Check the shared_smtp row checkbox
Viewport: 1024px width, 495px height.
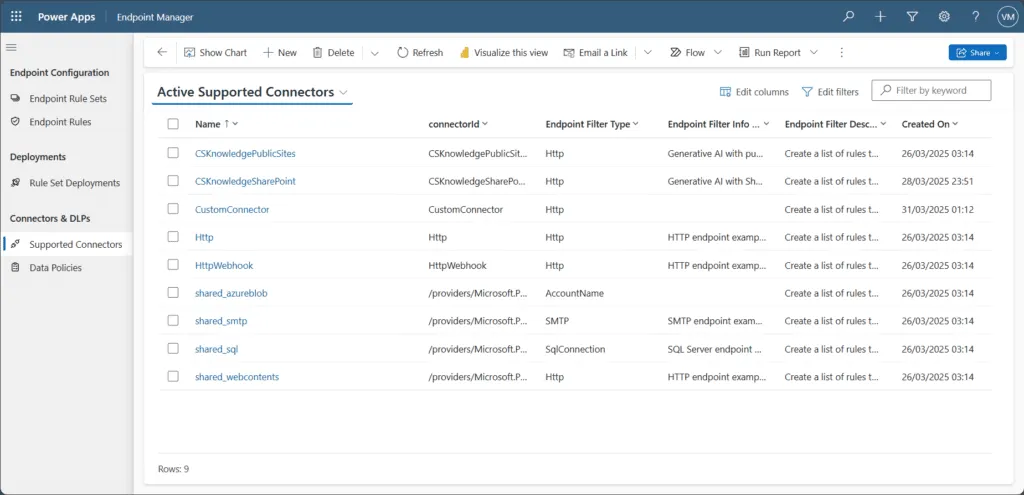point(173,321)
